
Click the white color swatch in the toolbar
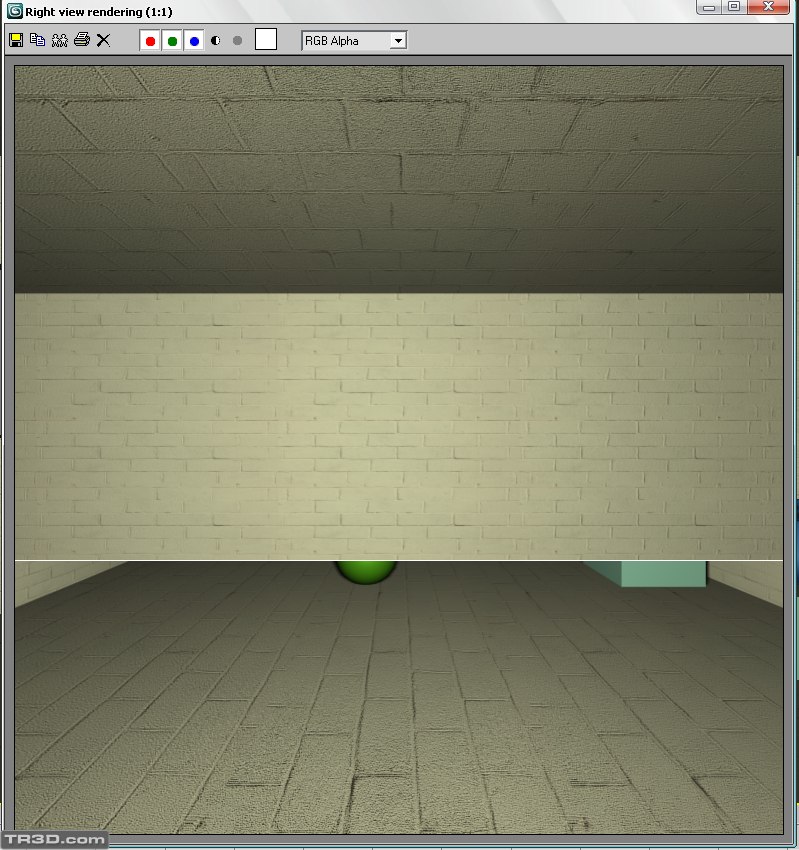coord(266,40)
